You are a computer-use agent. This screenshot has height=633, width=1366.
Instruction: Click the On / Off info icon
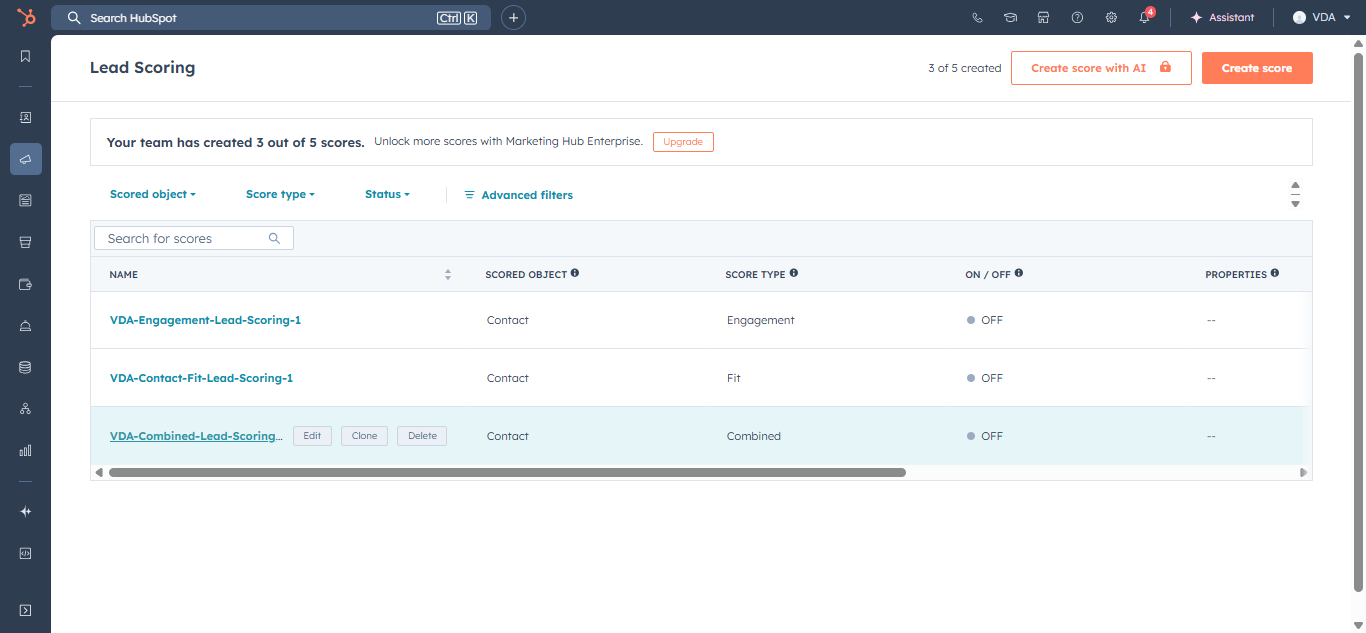point(1019,273)
